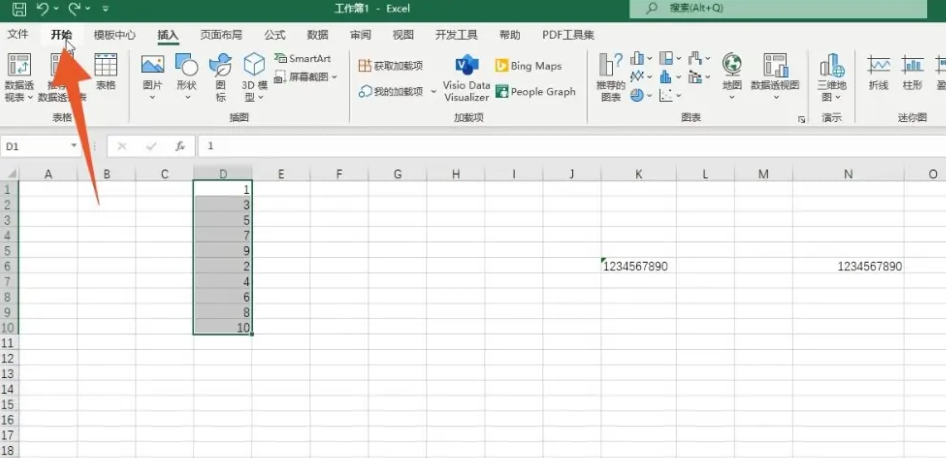946x458 pixels.
Task: Expand the Name Box dropdown arrow
Action: coord(74,146)
